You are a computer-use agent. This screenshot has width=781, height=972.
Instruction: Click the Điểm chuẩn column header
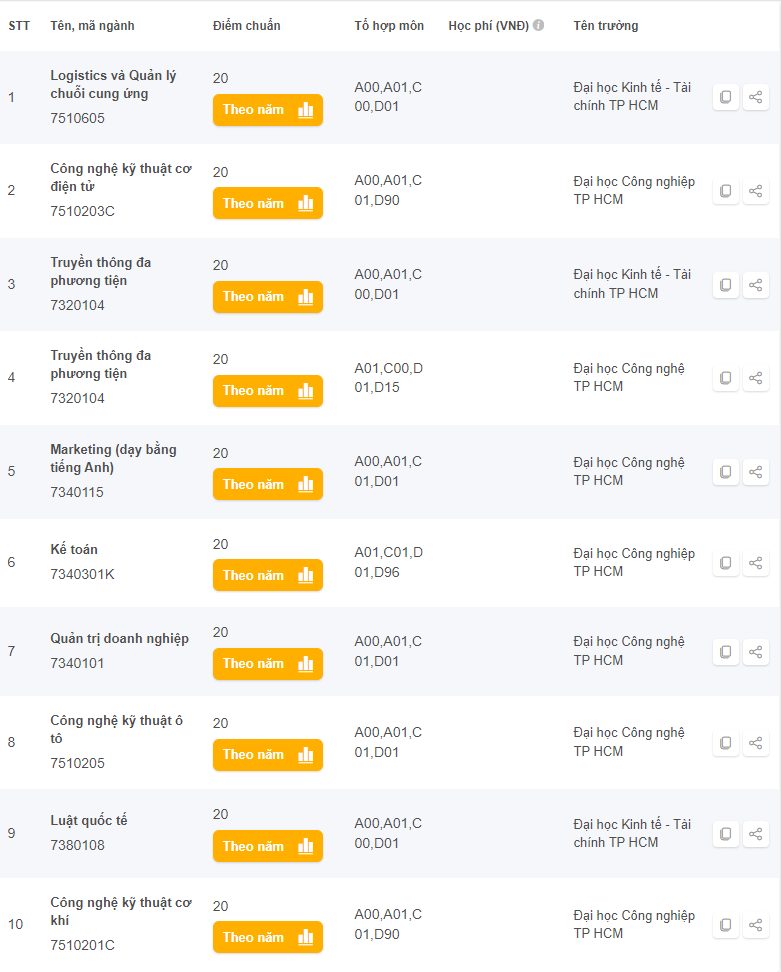coord(246,25)
